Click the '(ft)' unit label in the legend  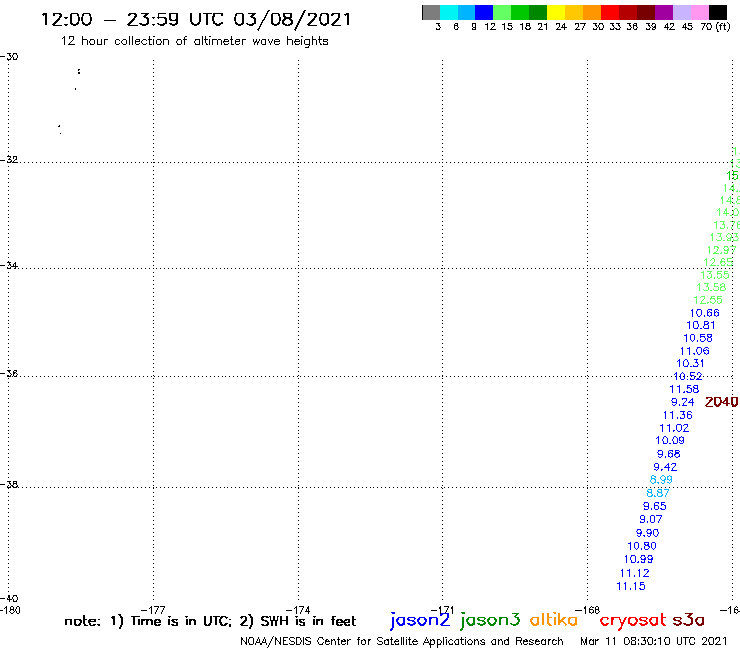[723, 27]
